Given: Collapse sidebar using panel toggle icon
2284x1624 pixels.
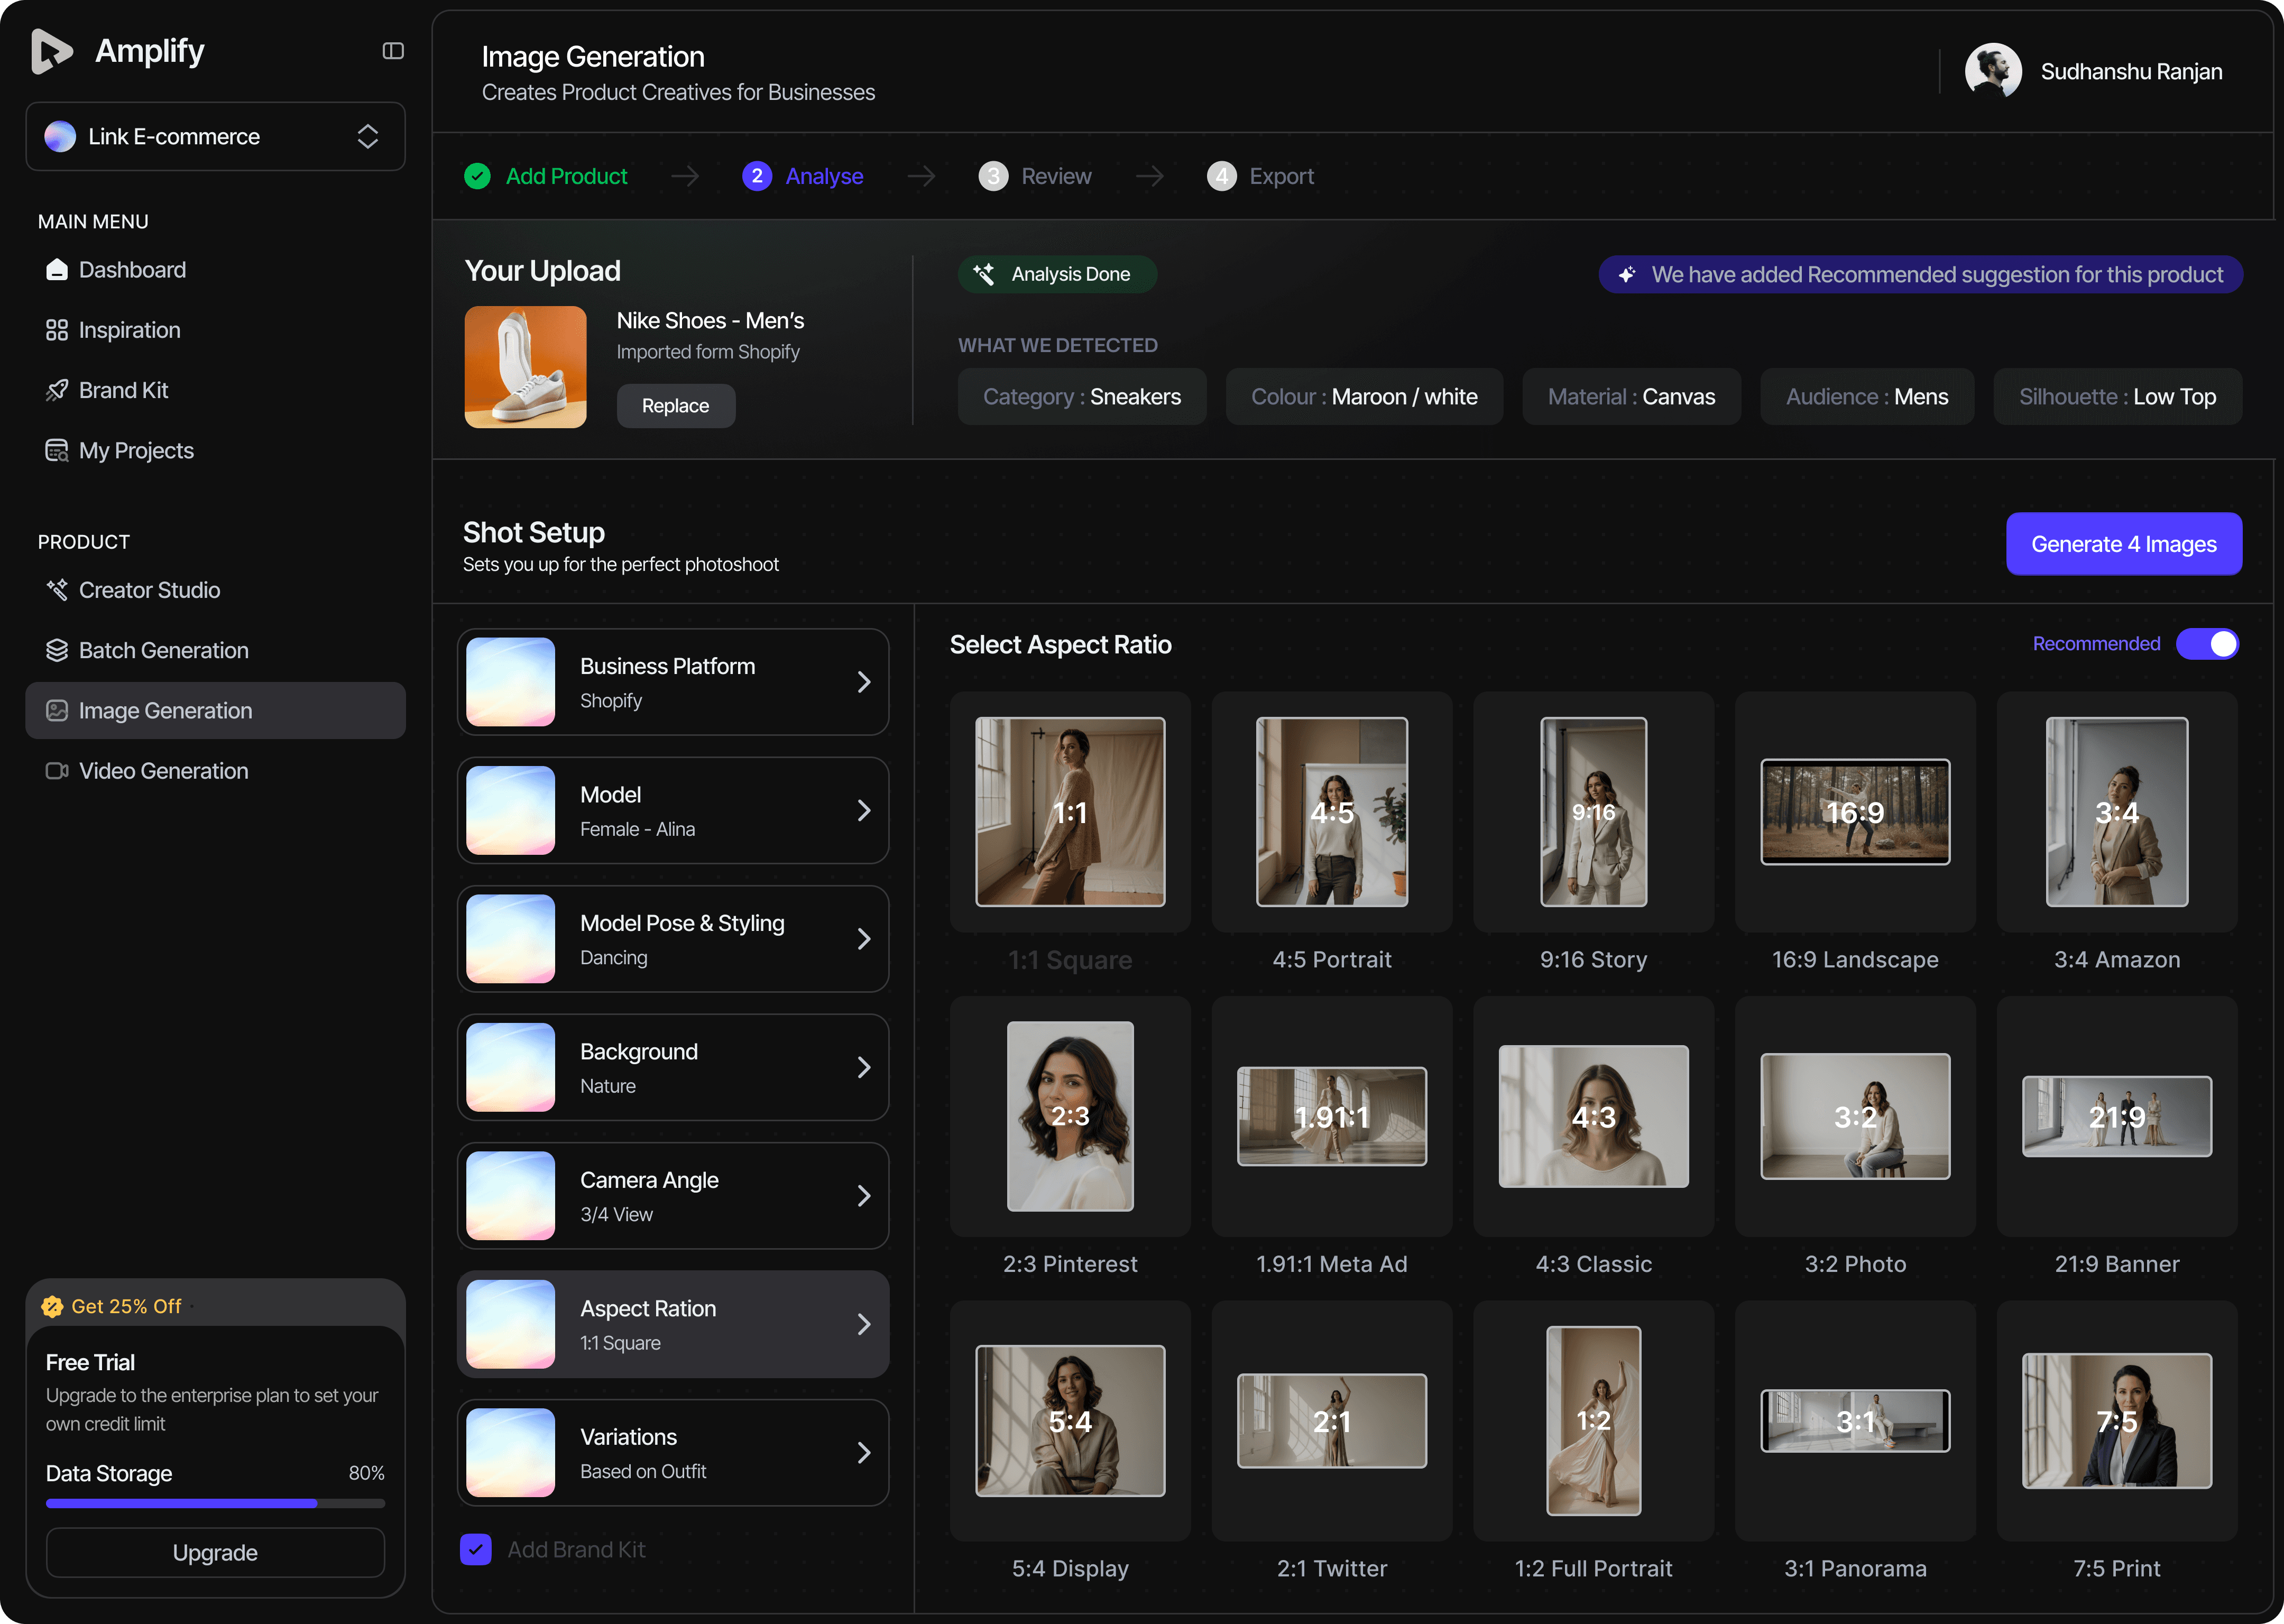Looking at the screenshot, I should 393,51.
